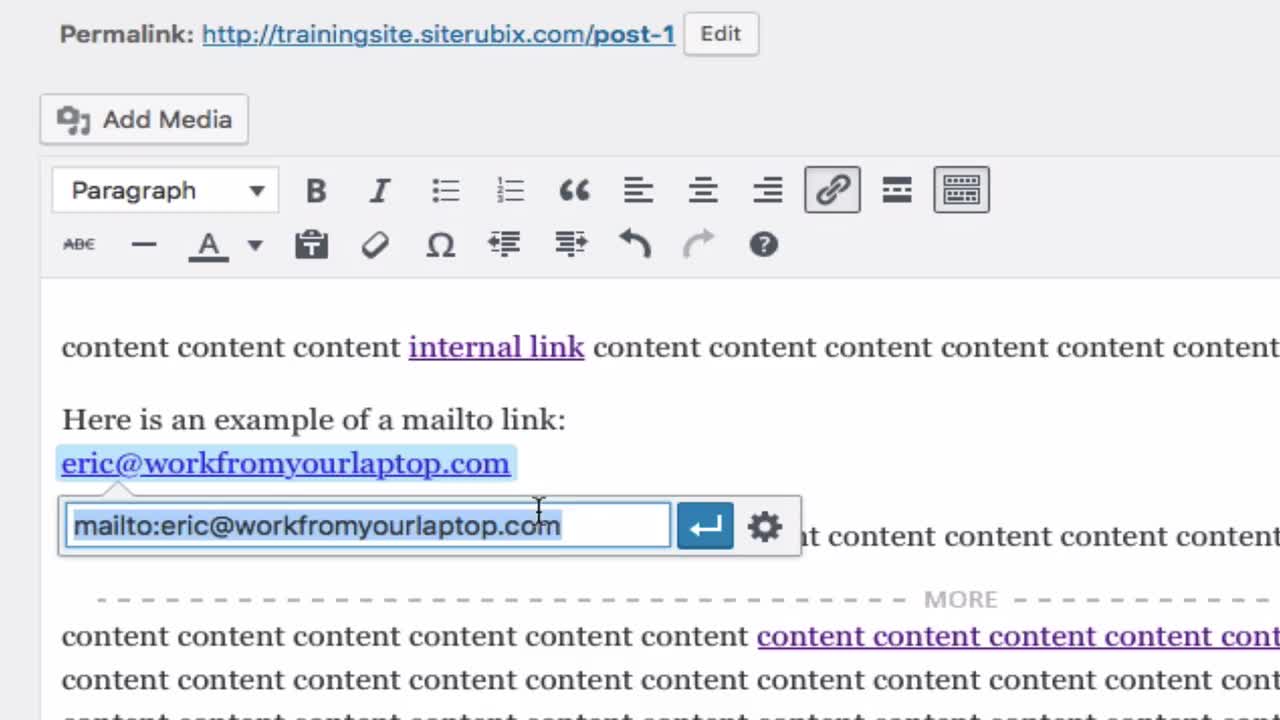Toggle the unordered list

click(445, 189)
